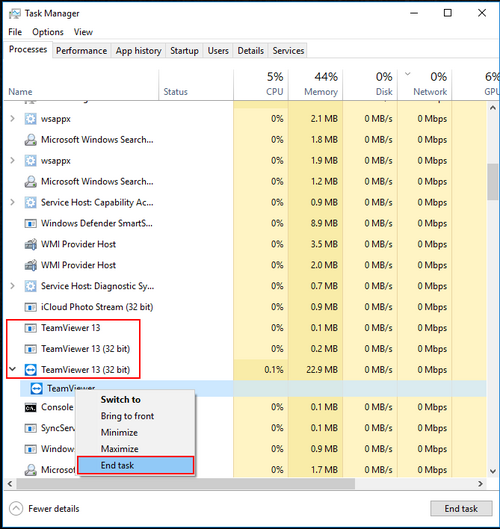Sort by Status column header
The width and height of the screenshot is (500, 529).
pyautogui.click(x=196, y=85)
